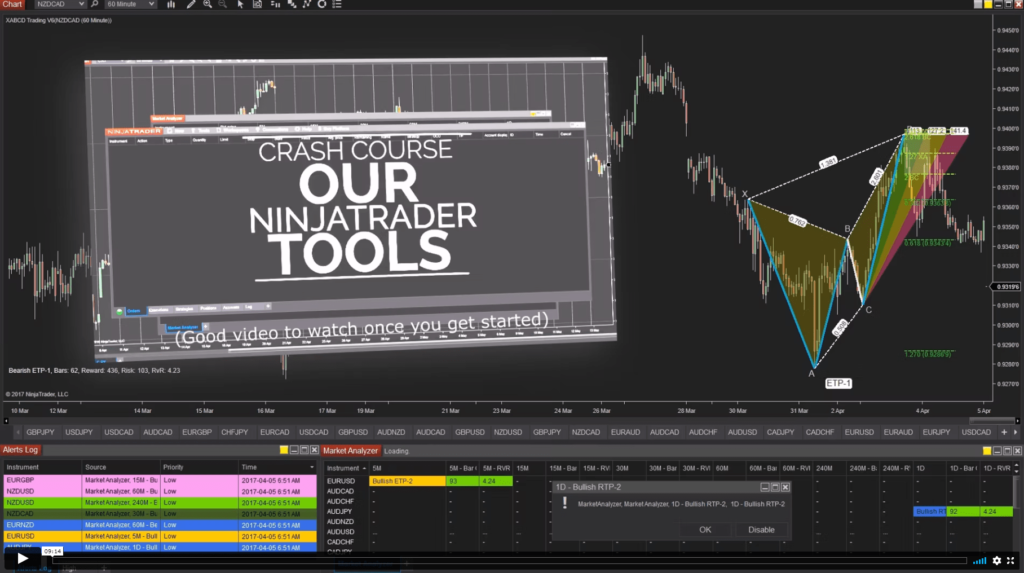
Task: Select the EURUSD 5M alert row
Action: coord(160,536)
